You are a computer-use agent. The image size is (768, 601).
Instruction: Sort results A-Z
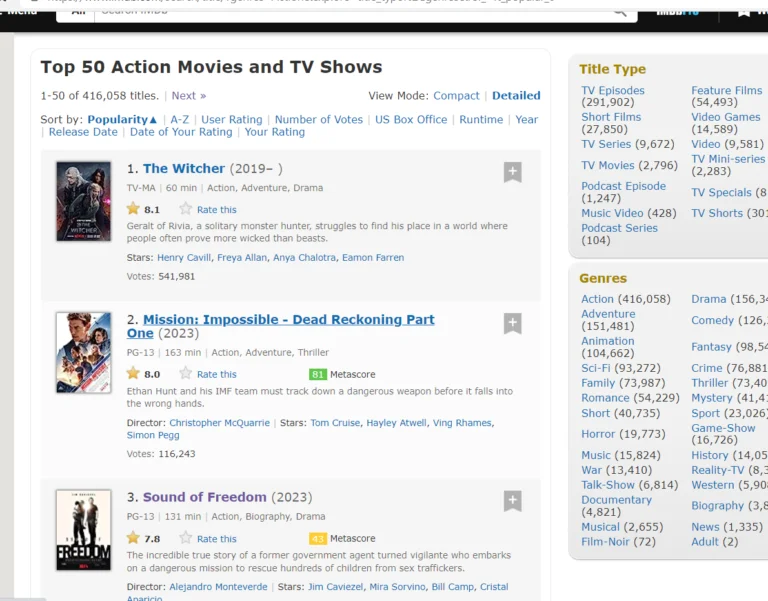180,120
